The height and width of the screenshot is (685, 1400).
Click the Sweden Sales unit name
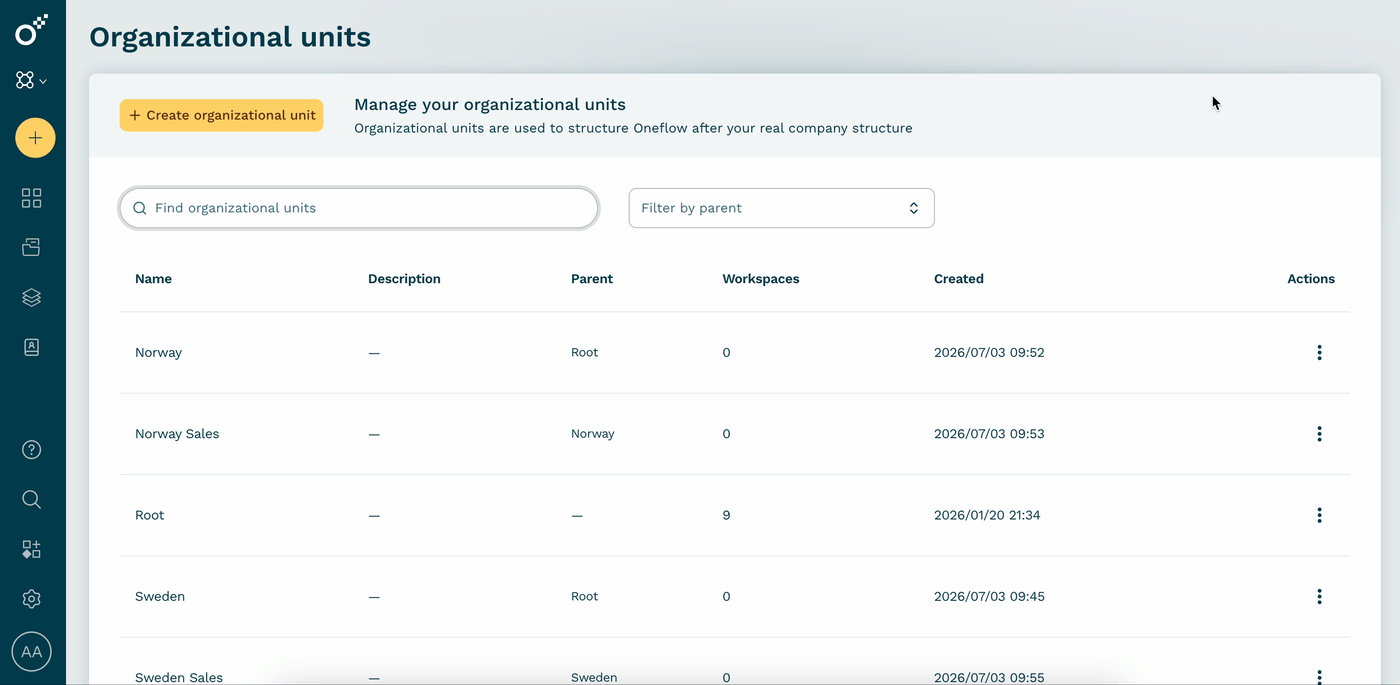click(x=179, y=677)
